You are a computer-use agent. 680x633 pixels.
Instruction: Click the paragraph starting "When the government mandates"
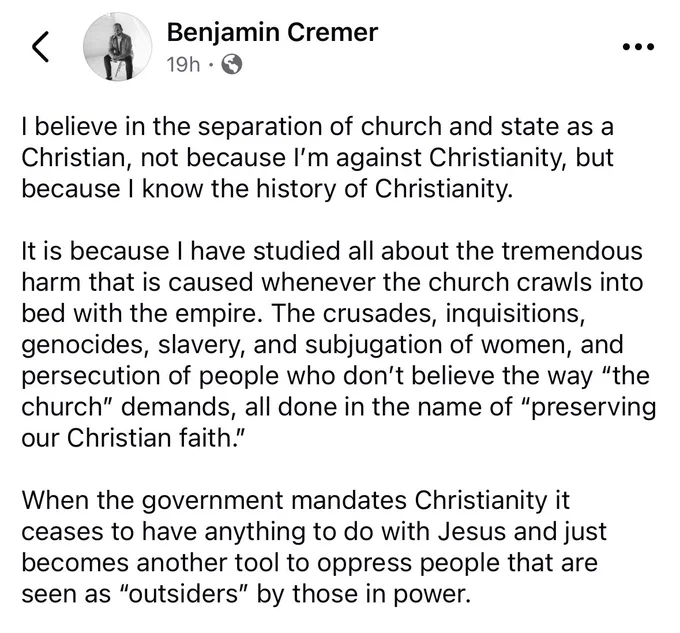click(314, 548)
